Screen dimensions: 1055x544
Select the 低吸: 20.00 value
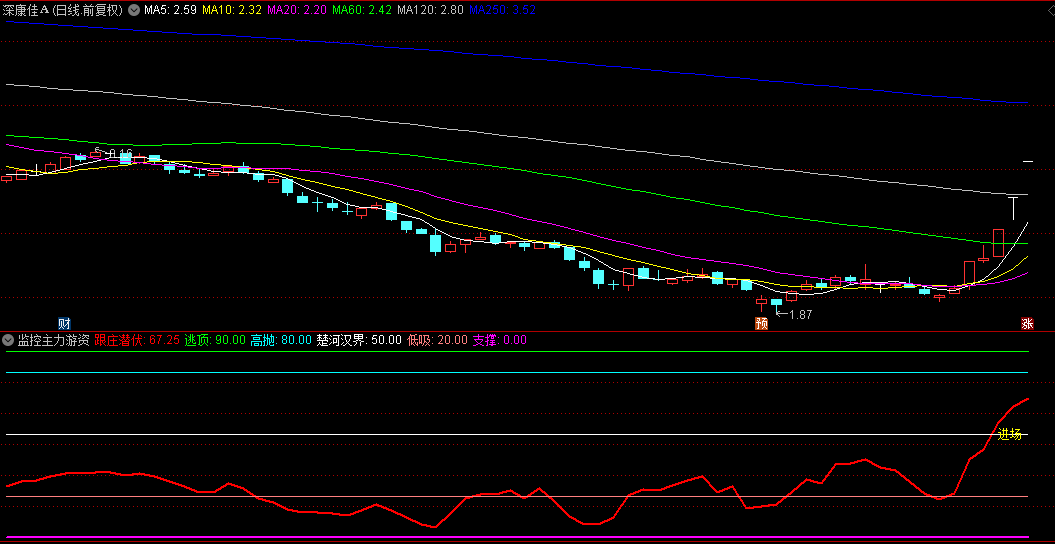(437, 340)
